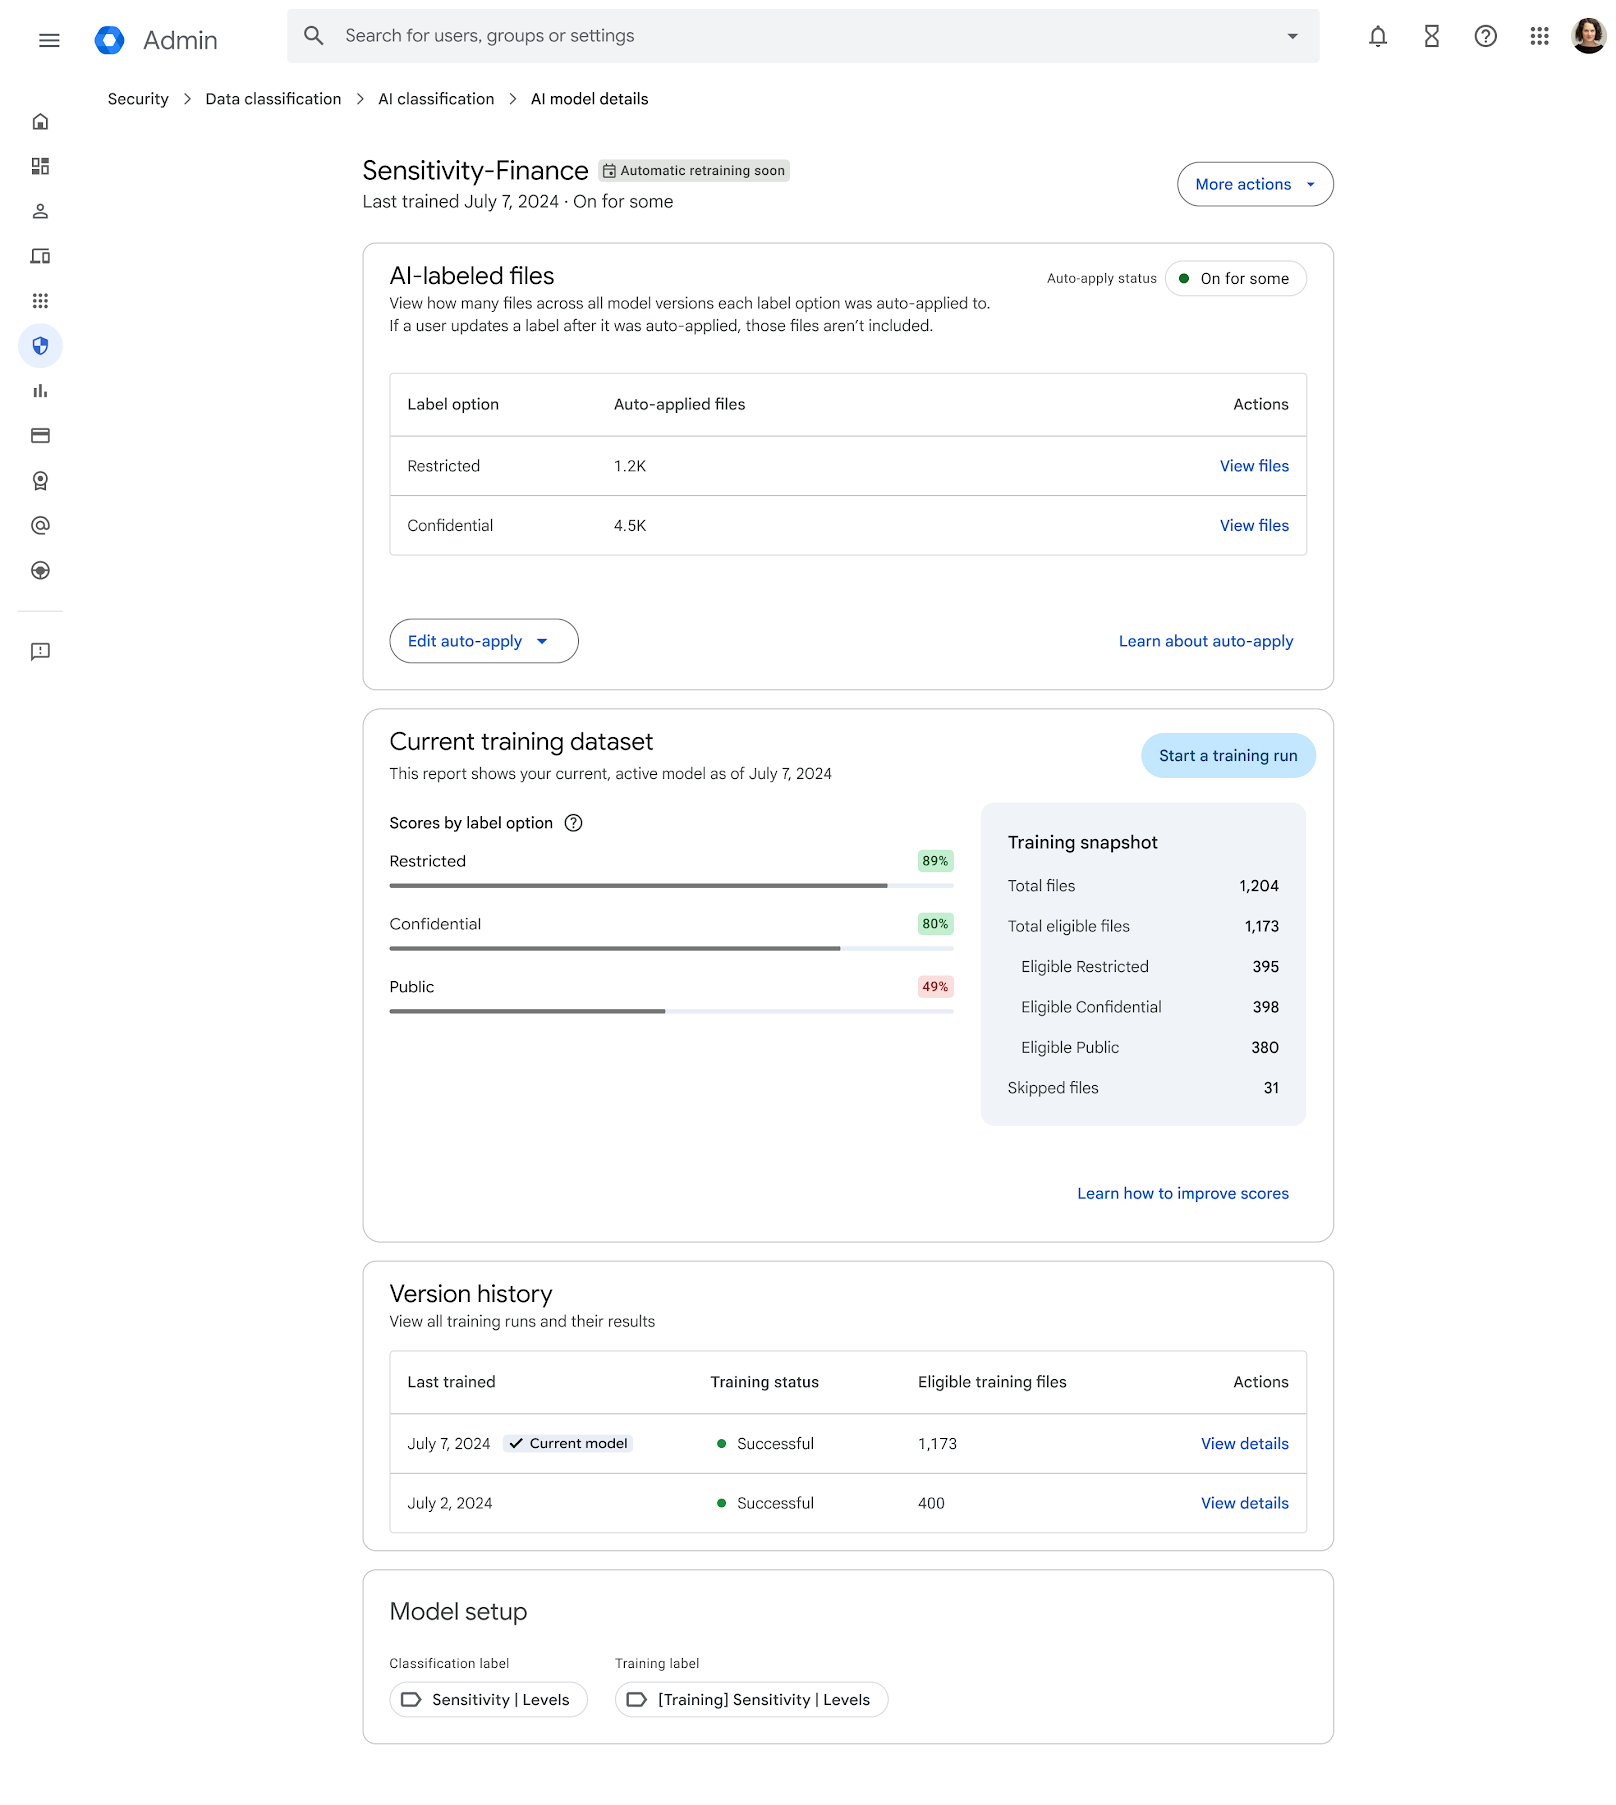Open Billing card sidebar icon

click(40, 436)
